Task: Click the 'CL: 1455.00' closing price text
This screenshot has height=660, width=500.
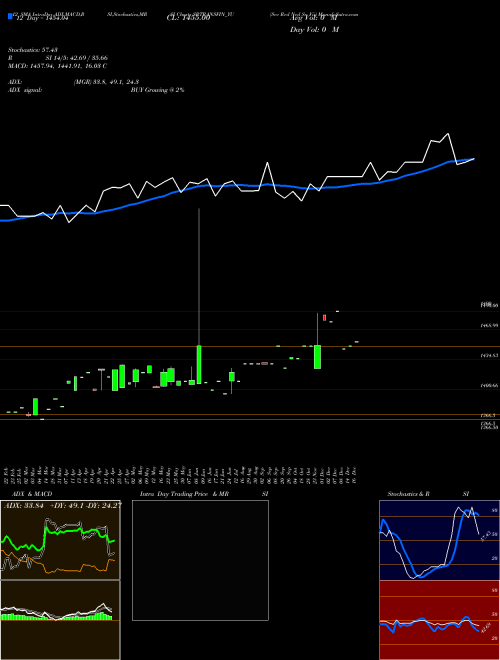Action: click(188, 19)
